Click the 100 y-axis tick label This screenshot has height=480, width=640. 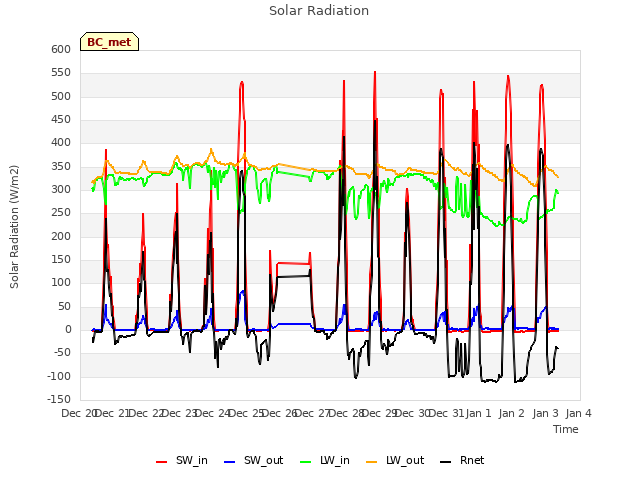pyautogui.click(x=61, y=282)
